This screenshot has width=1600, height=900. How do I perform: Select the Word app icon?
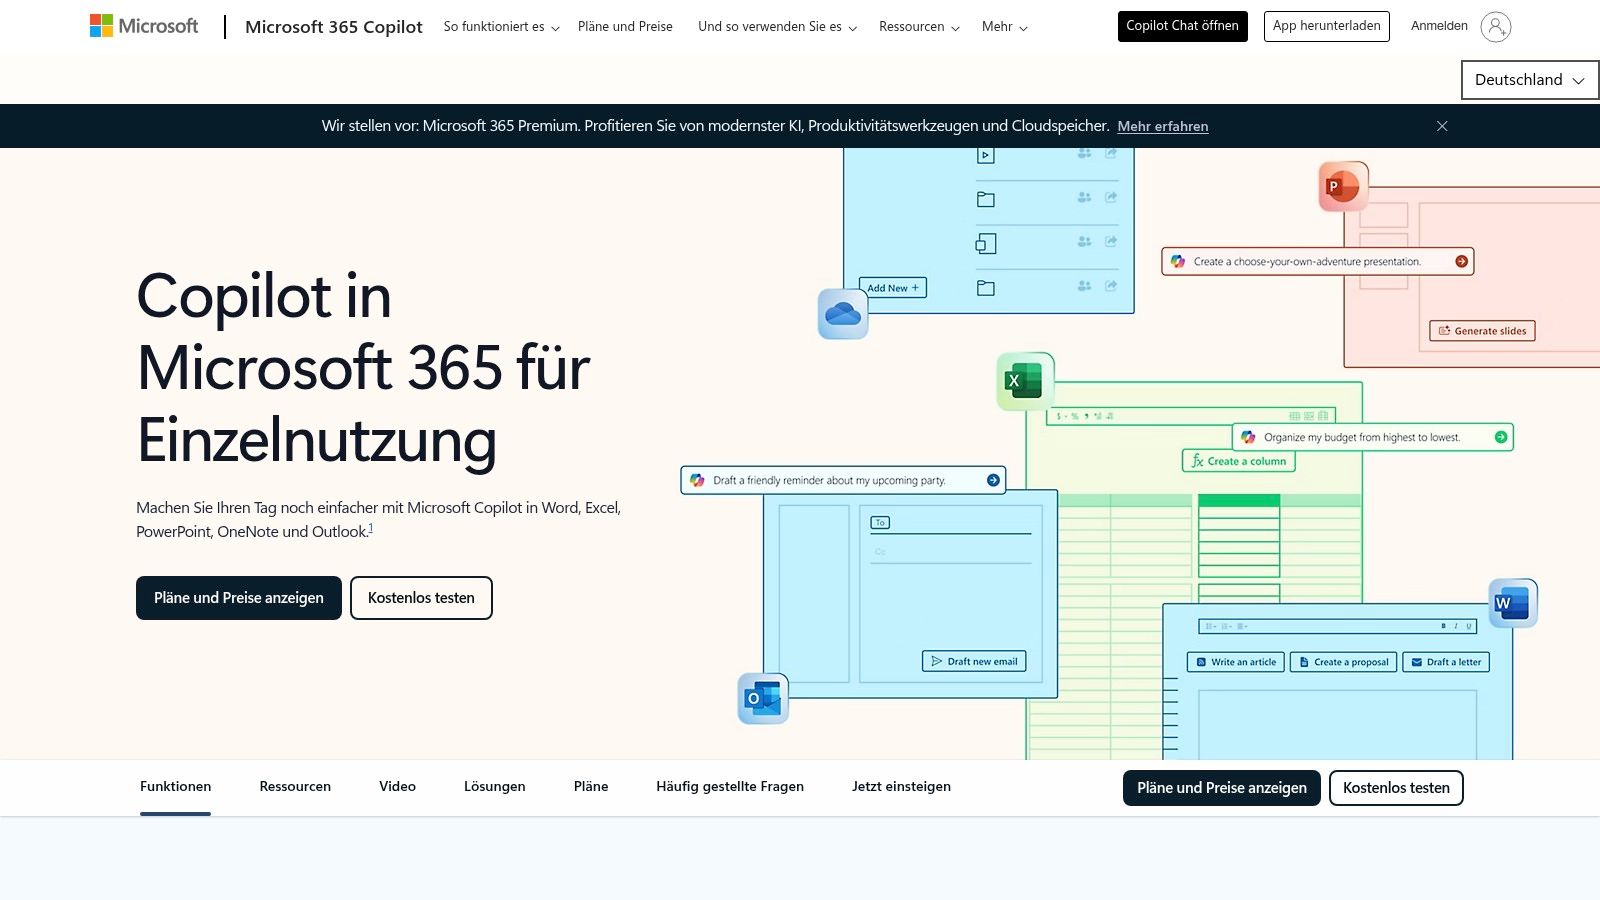coord(1512,602)
